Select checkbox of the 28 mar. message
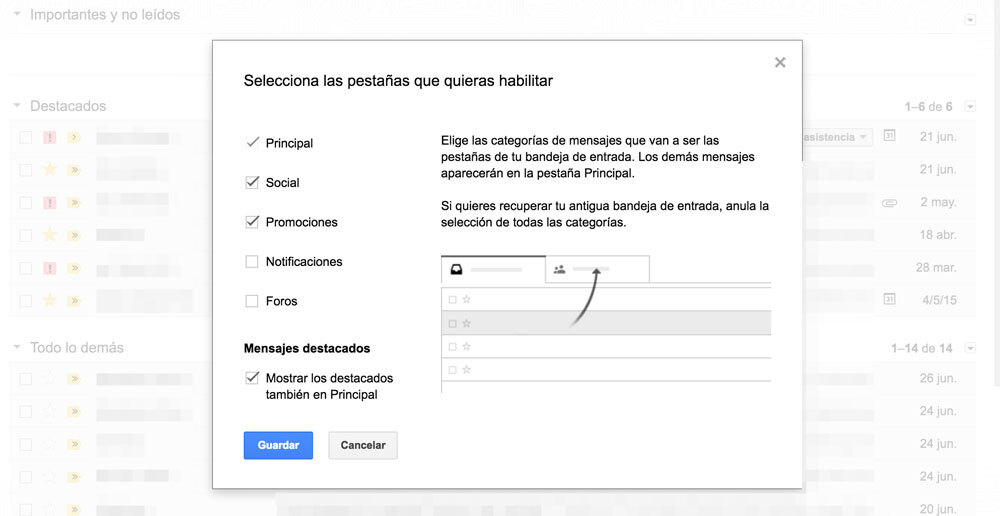The image size is (1000, 516). 26,268
